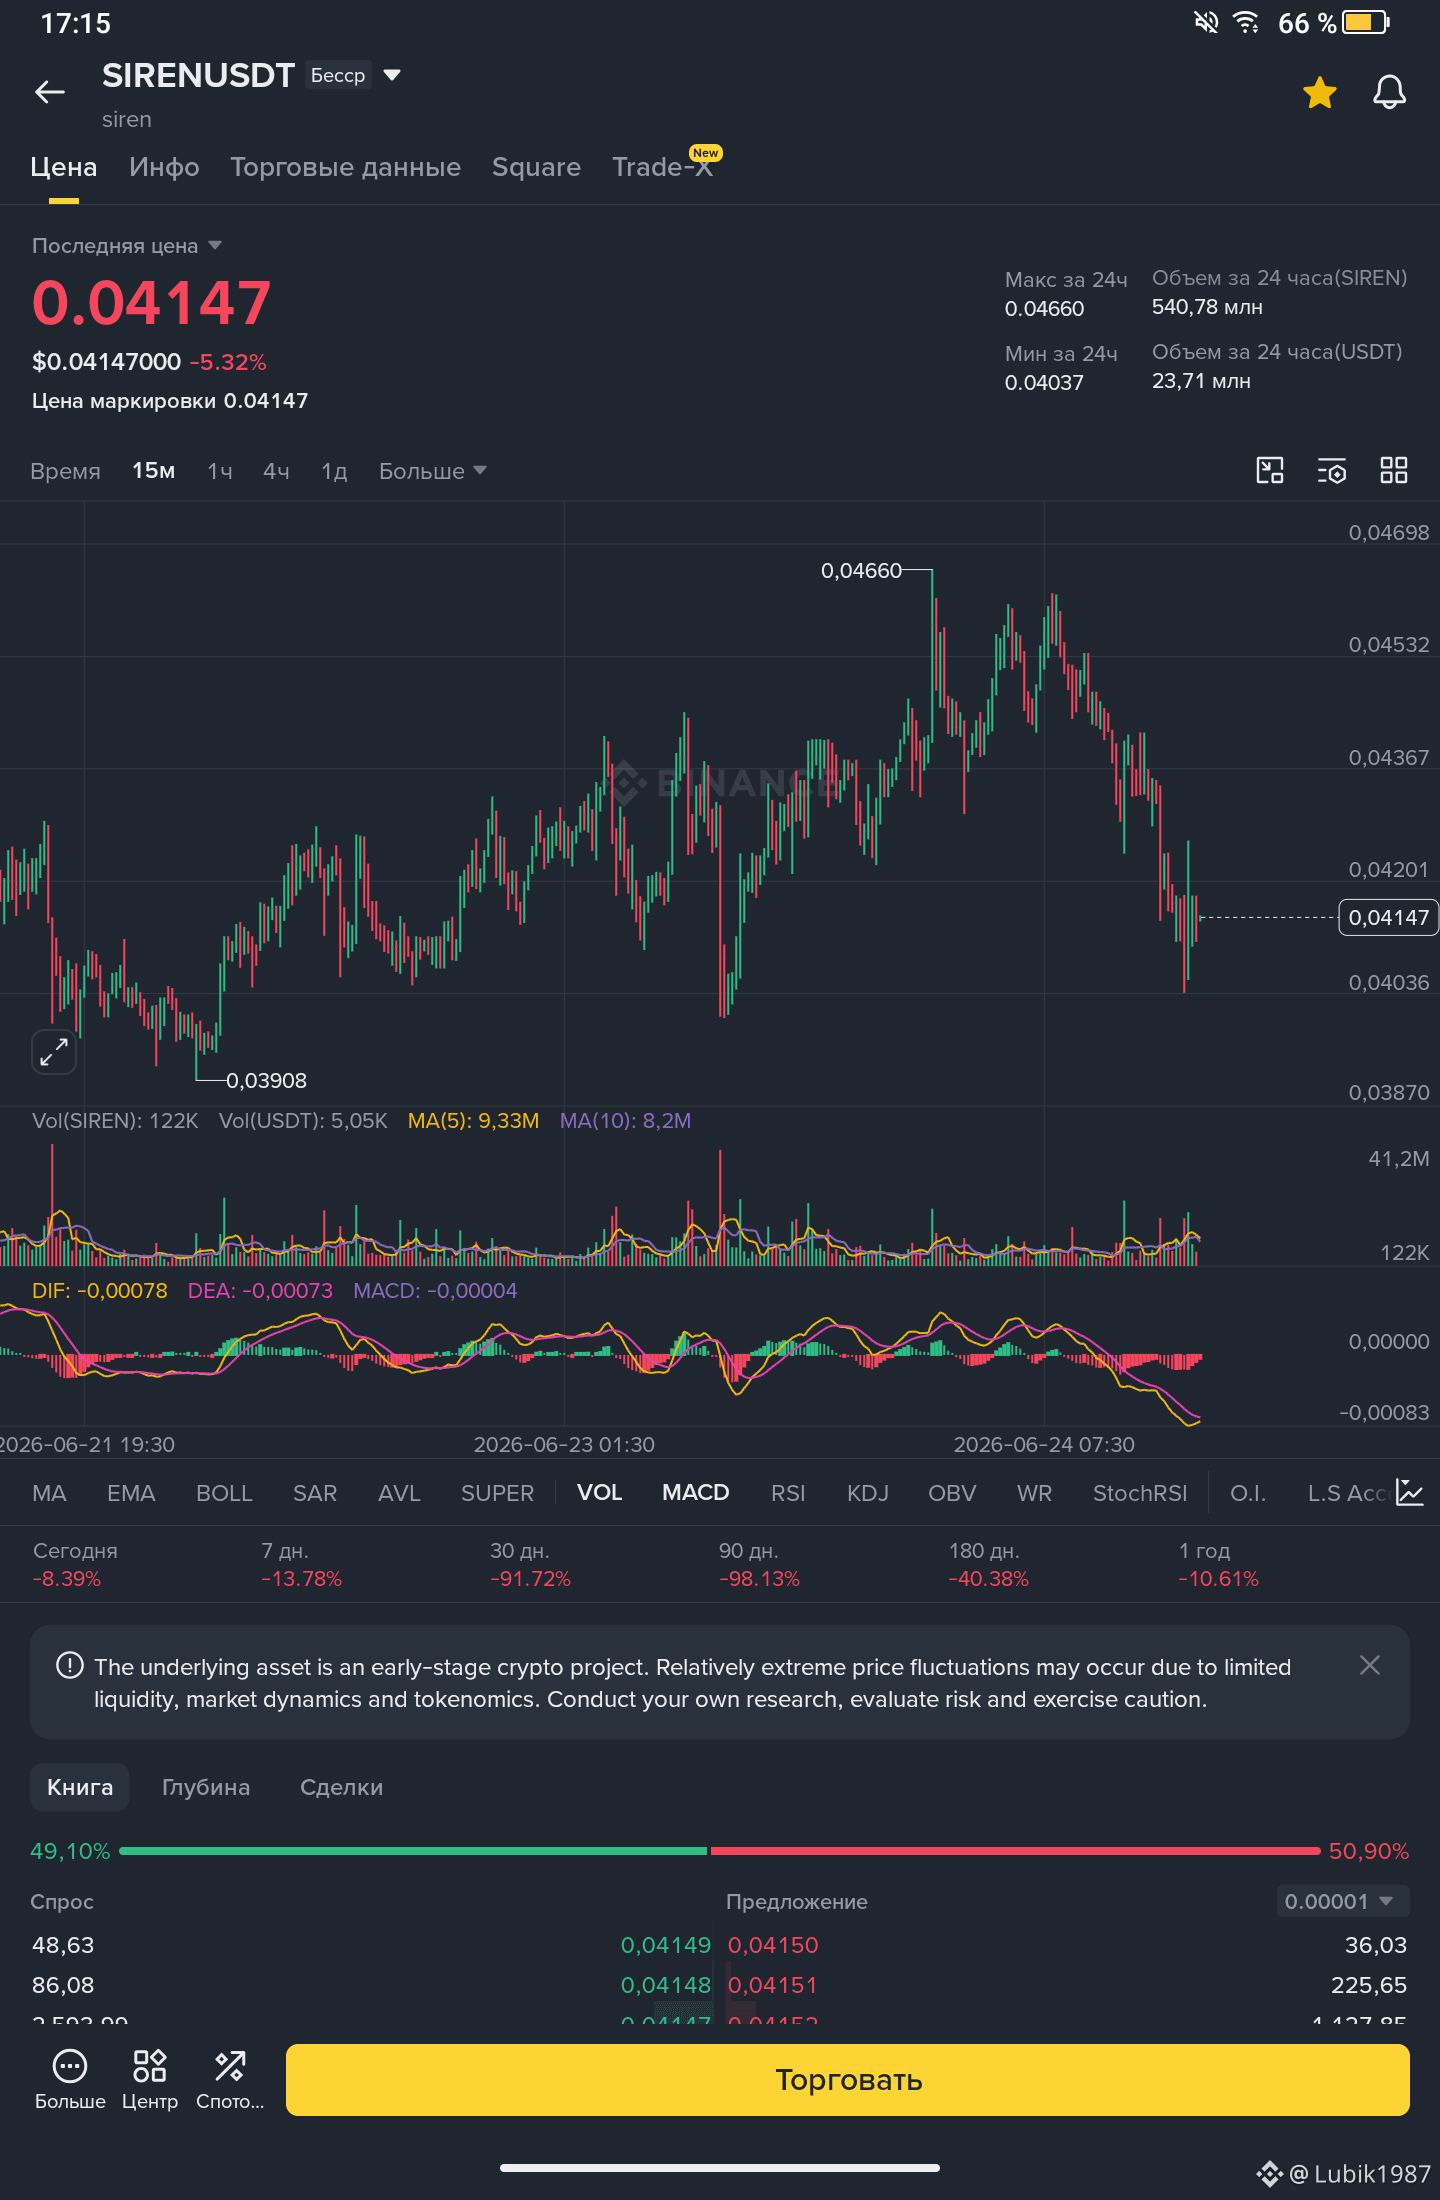
Task: Select bid price 0,04149
Action: (666, 1945)
